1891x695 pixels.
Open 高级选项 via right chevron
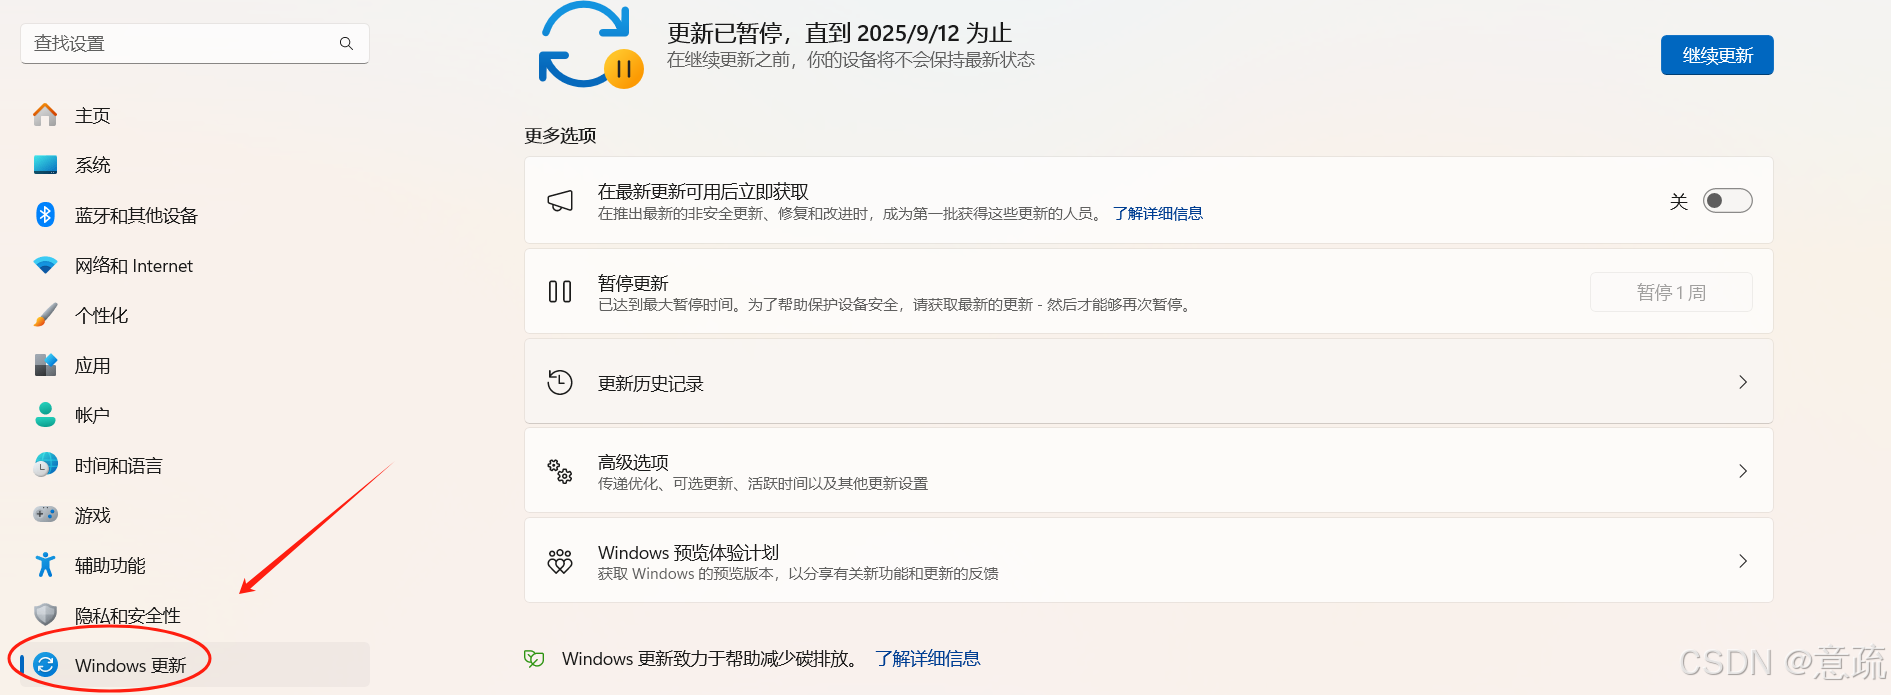[1742, 471]
